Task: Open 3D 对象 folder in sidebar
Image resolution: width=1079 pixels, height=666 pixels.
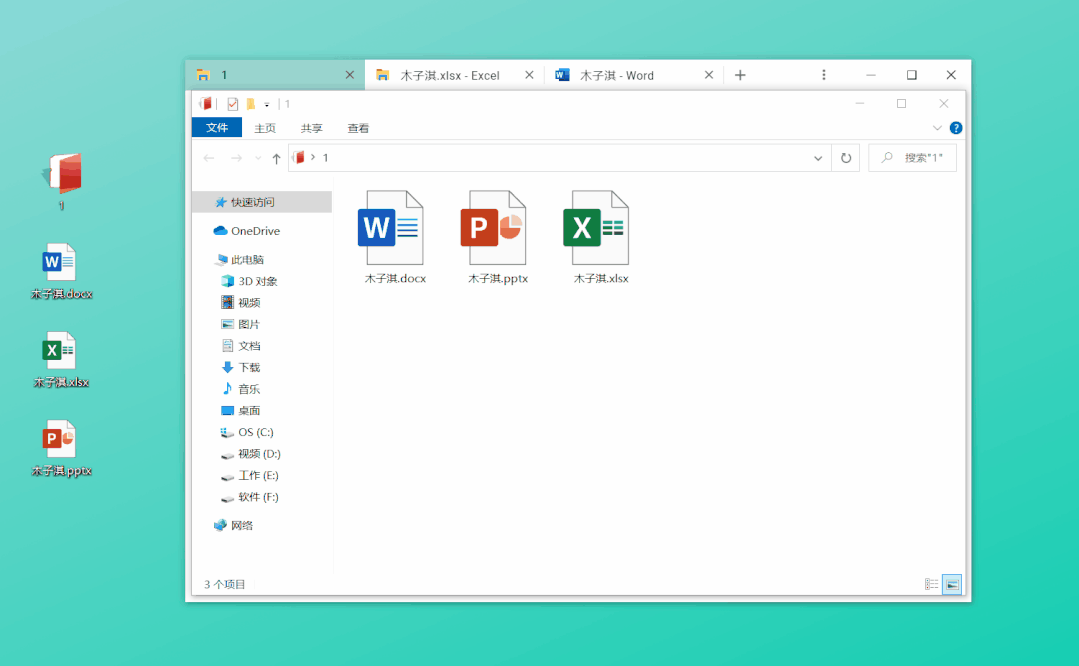Action: pos(249,281)
